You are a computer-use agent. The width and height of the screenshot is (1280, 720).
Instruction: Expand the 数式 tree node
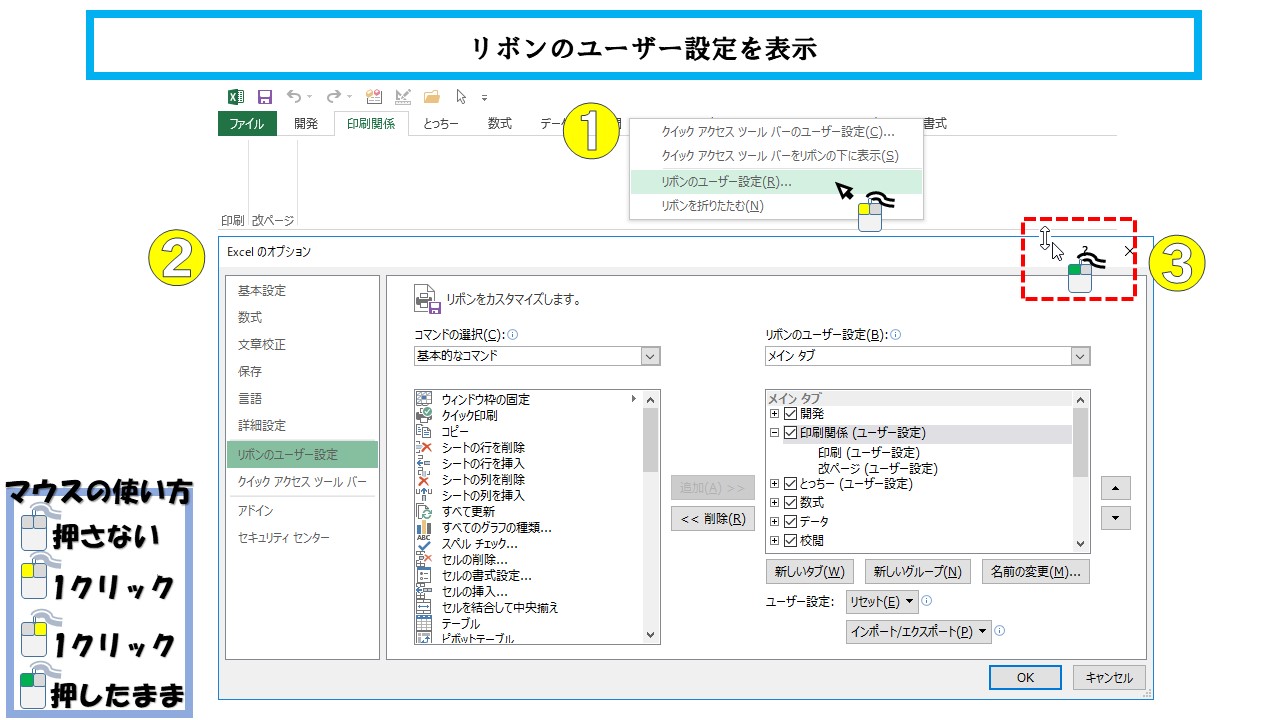pyautogui.click(x=775, y=503)
